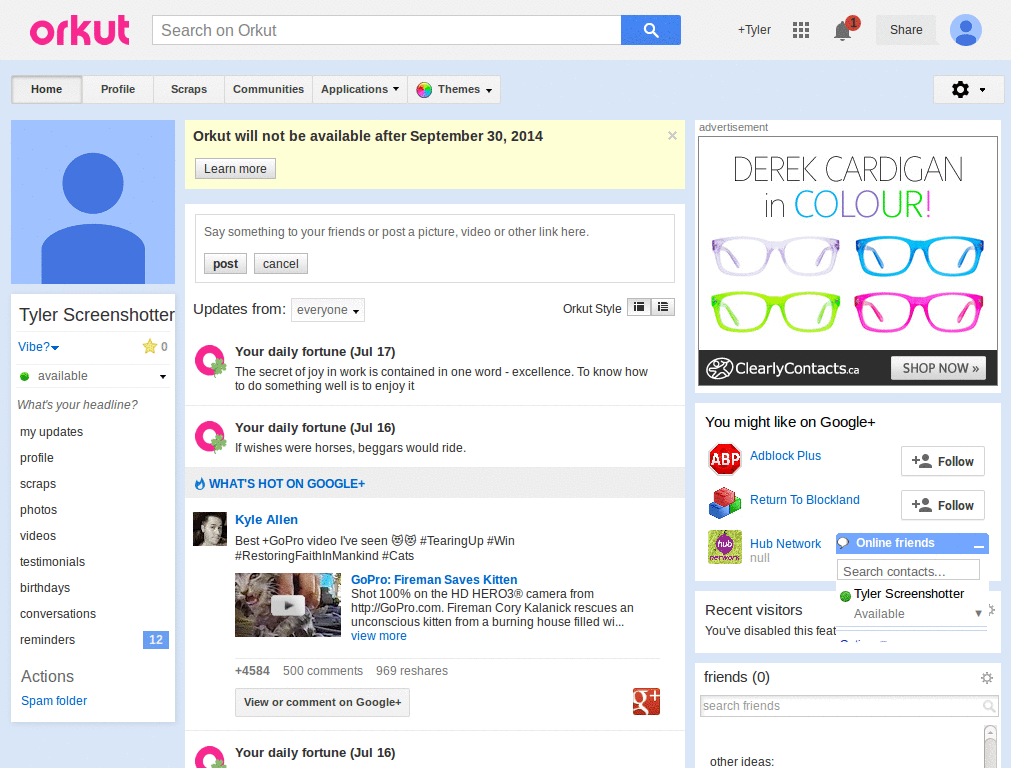The width and height of the screenshot is (1024, 768).
Task: Play the GoPro kitten video thumbnail
Action: [288, 605]
